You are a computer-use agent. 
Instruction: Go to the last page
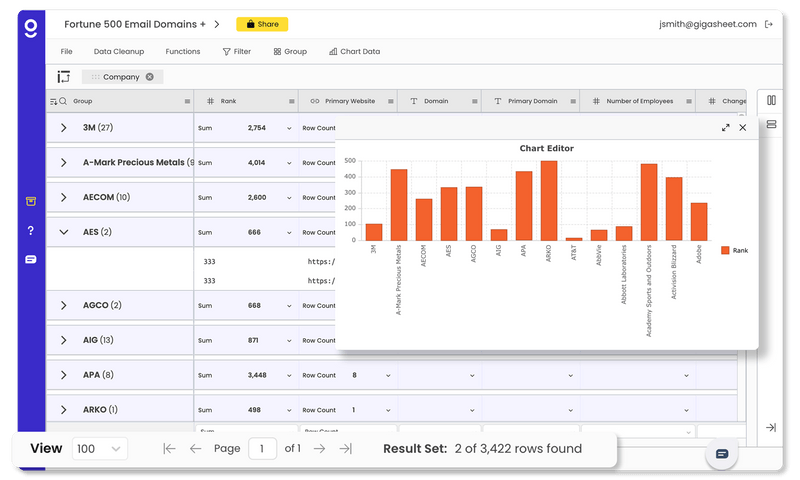(345, 448)
